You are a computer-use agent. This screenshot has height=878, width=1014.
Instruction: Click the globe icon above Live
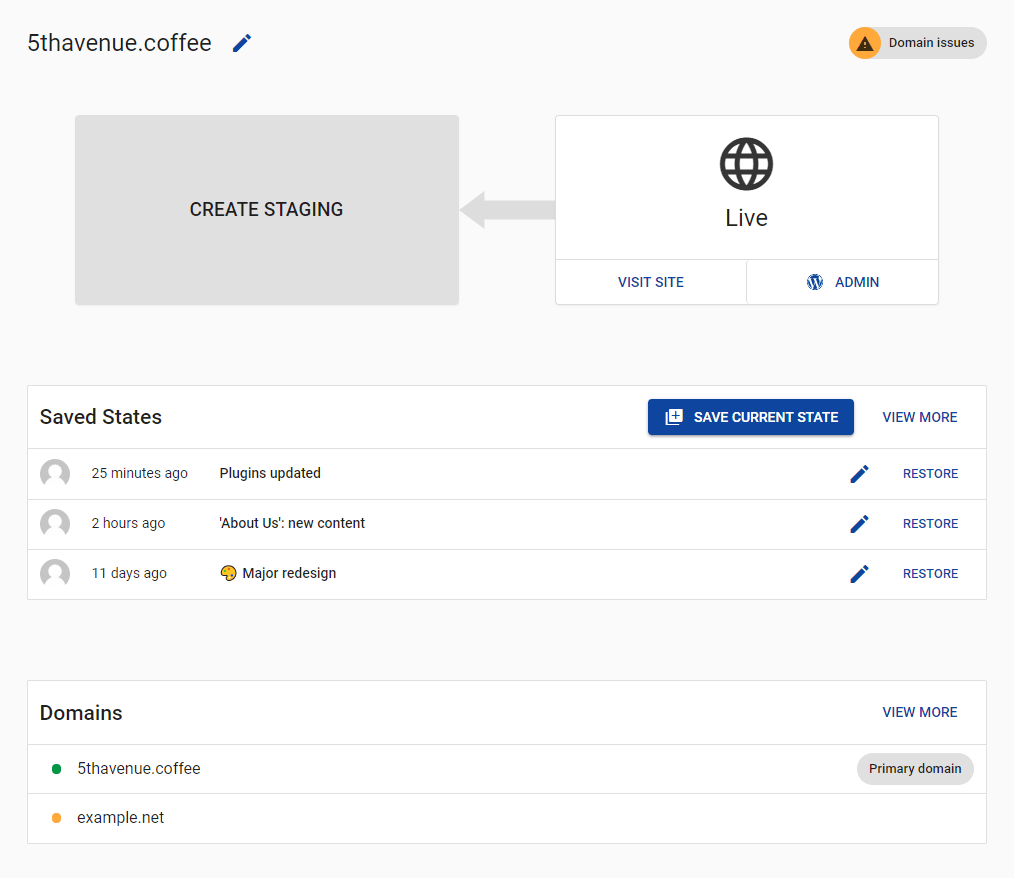[x=746, y=164]
